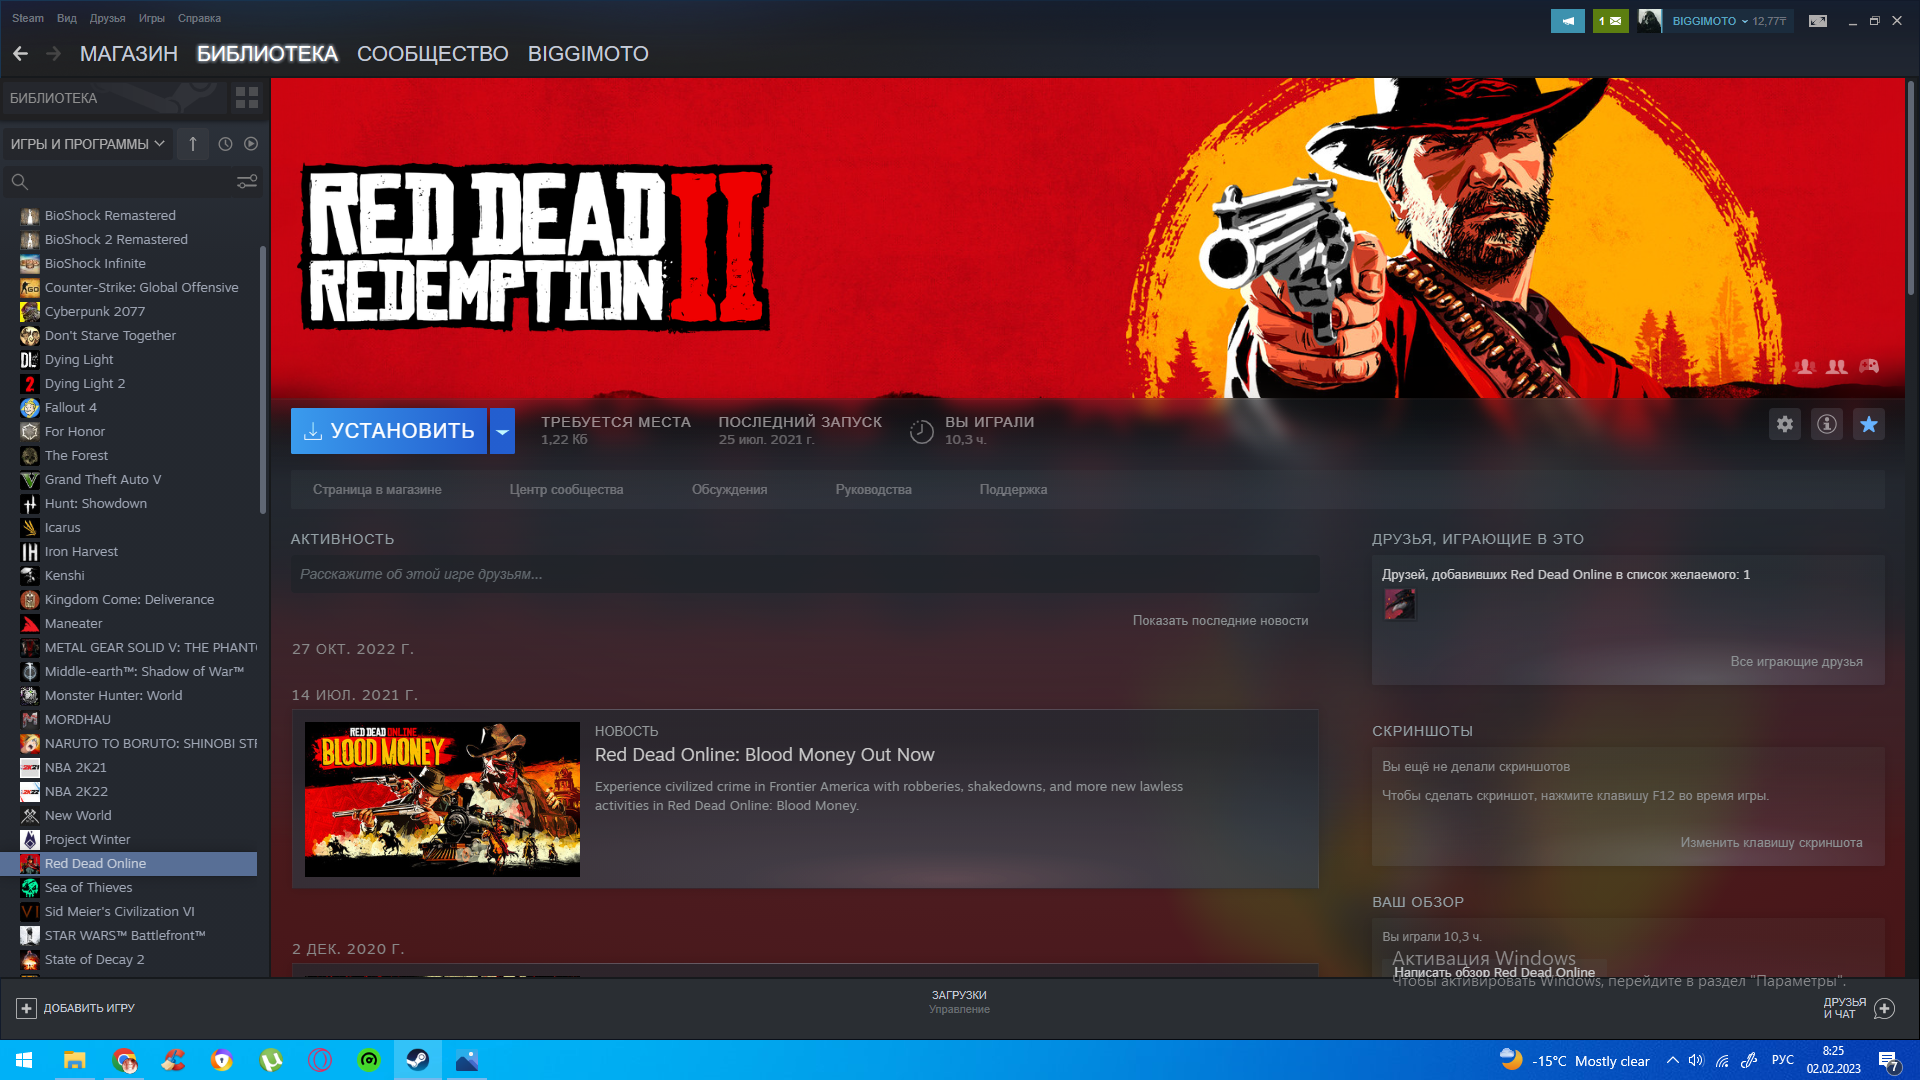The width and height of the screenshot is (1920, 1080).
Task: Click the Don't Starve Together game icon
Action: tap(30, 336)
